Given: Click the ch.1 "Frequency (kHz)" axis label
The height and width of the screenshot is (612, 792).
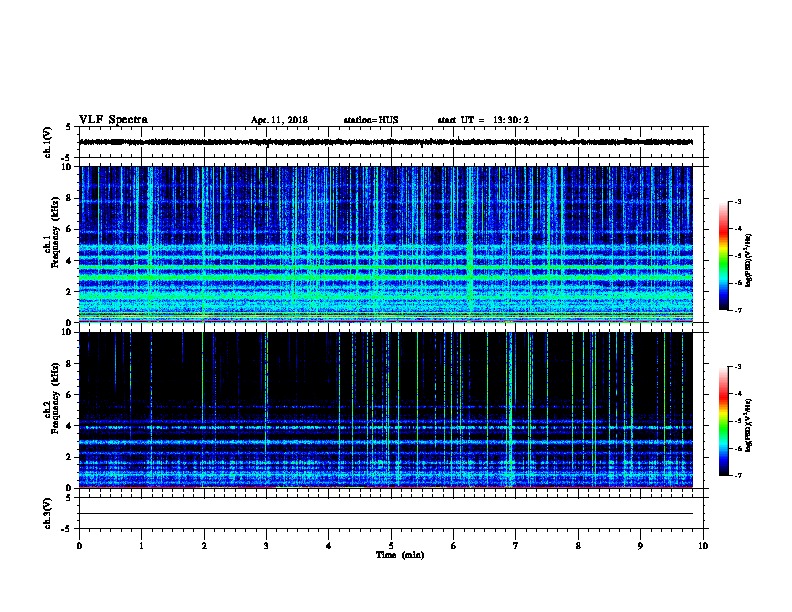Looking at the screenshot, I should tap(55, 232).
